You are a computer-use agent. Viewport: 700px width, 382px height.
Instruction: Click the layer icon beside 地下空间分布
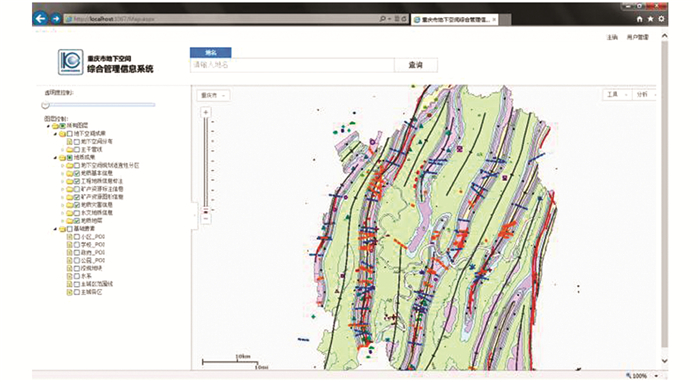[69, 141]
